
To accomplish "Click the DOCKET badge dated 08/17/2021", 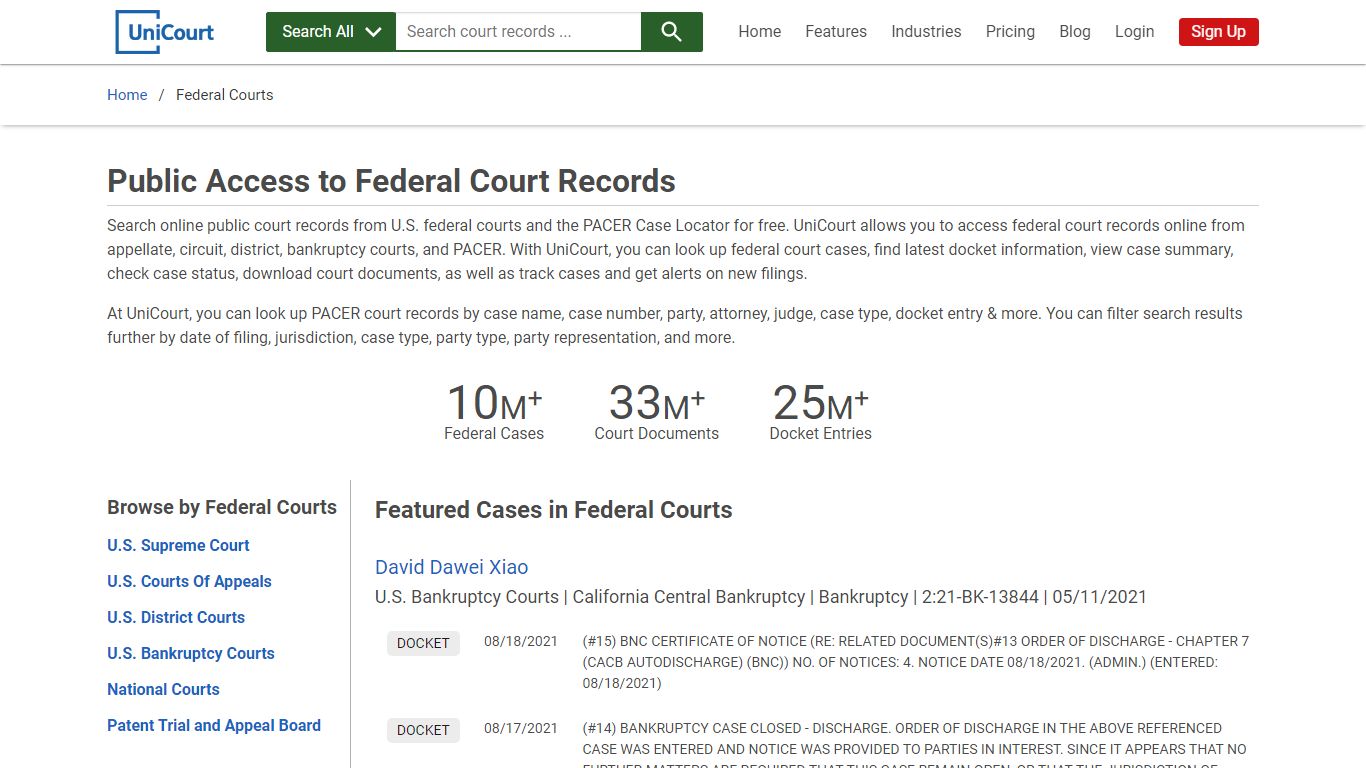I will click(x=423, y=730).
